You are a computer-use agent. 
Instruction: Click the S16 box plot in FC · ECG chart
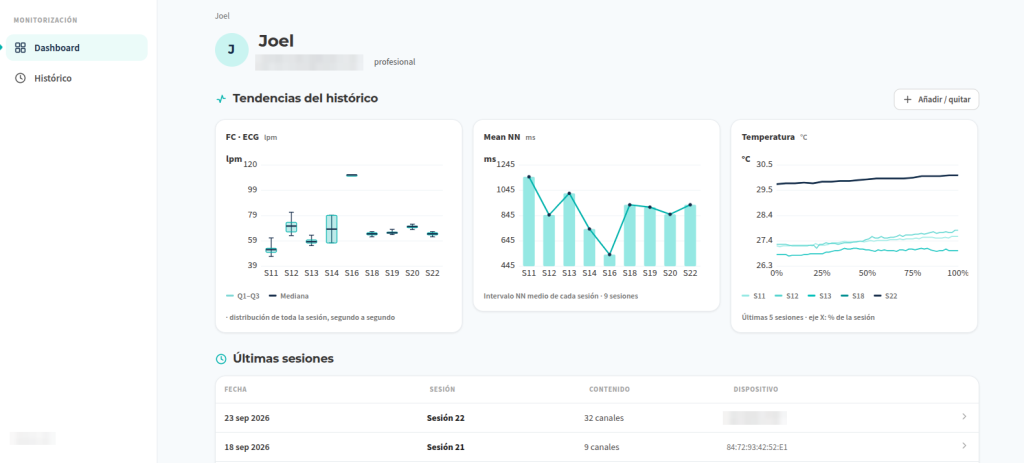click(x=351, y=175)
